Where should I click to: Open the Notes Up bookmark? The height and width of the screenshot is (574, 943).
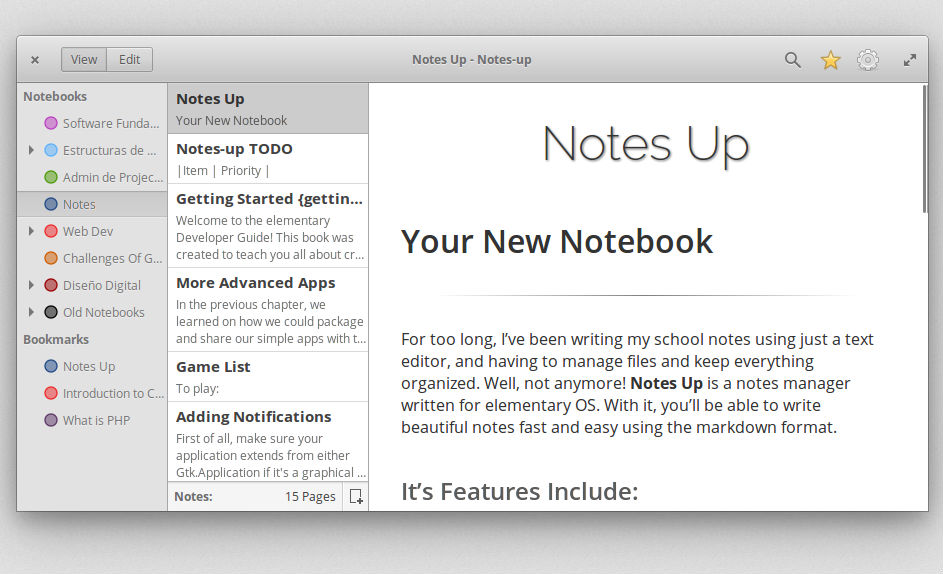92,366
